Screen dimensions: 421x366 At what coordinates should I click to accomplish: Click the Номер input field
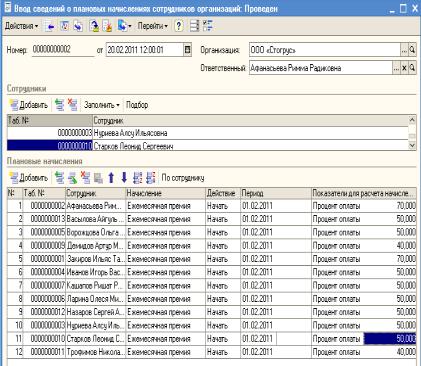coord(63,50)
